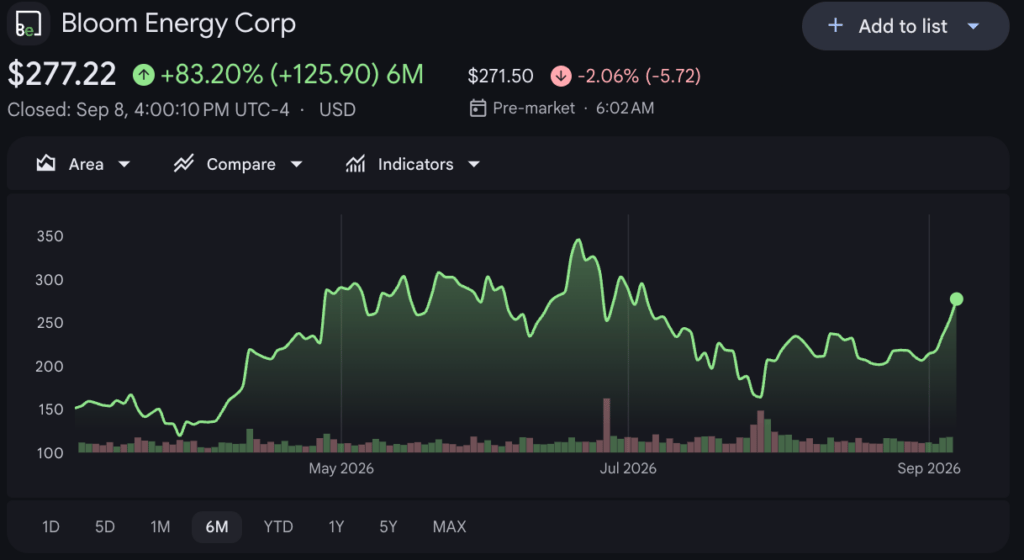Click the plus icon in Add to list
The height and width of the screenshot is (560, 1024).
(x=835, y=26)
